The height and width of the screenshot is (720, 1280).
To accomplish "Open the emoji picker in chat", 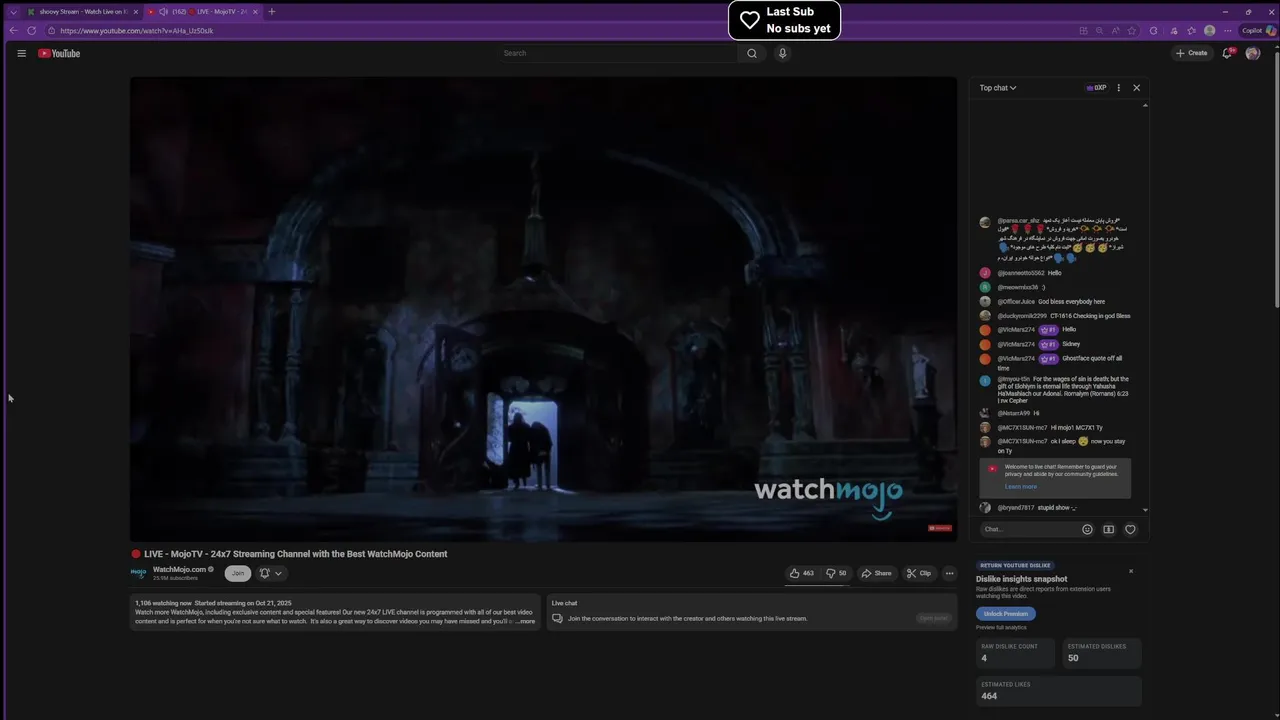I will 1087,529.
